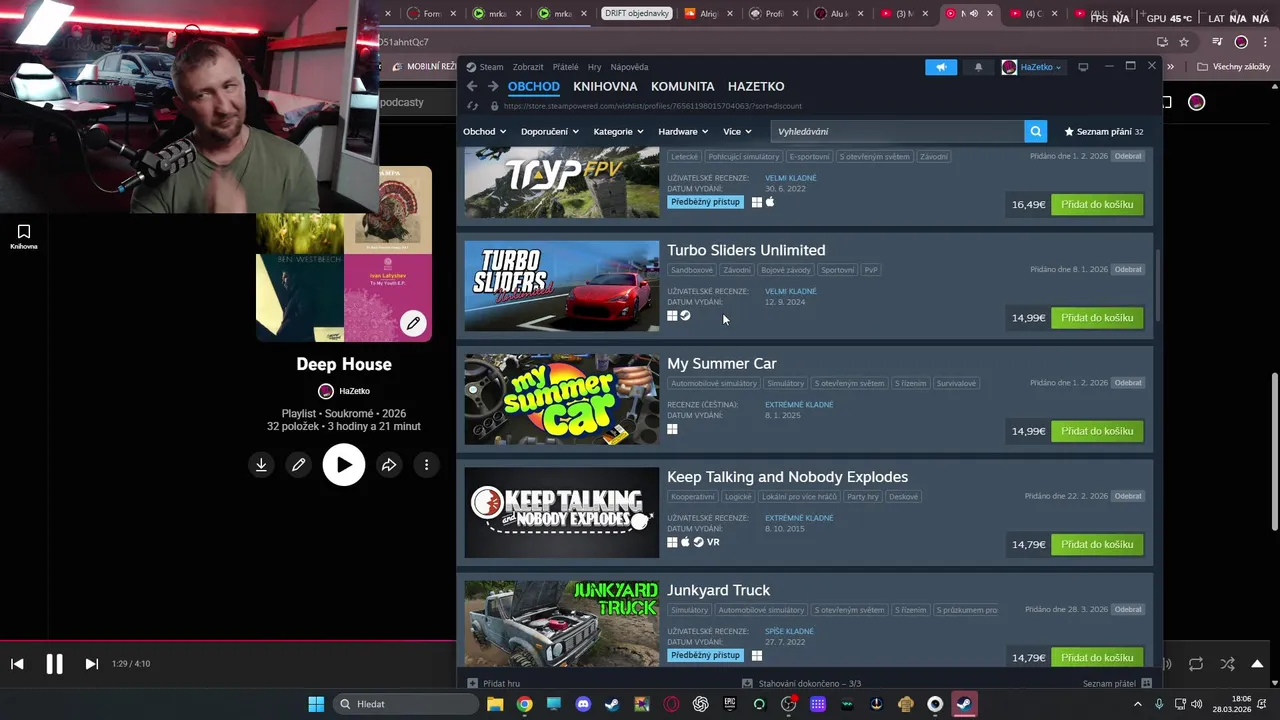Image resolution: width=1280 pixels, height=720 pixels.
Task: Open the Zobrazit menu
Action: tap(528, 67)
